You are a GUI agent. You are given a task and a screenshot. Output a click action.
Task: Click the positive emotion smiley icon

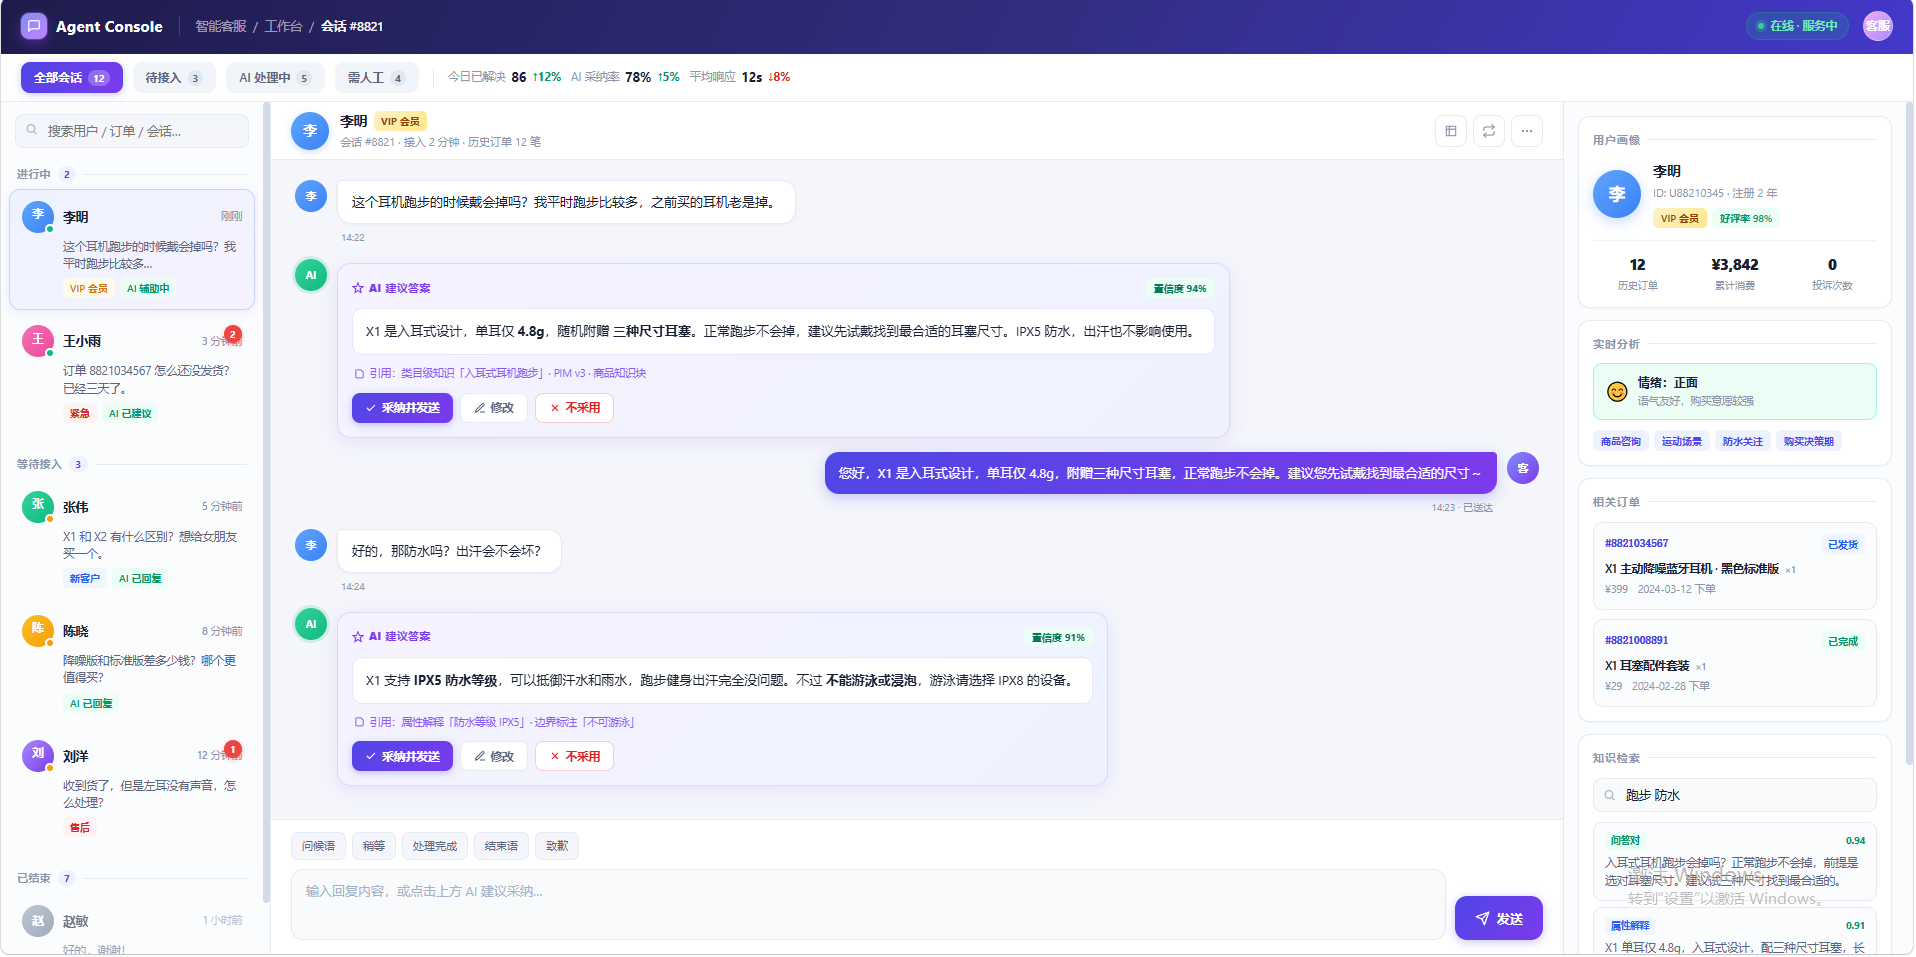tap(1617, 392)
